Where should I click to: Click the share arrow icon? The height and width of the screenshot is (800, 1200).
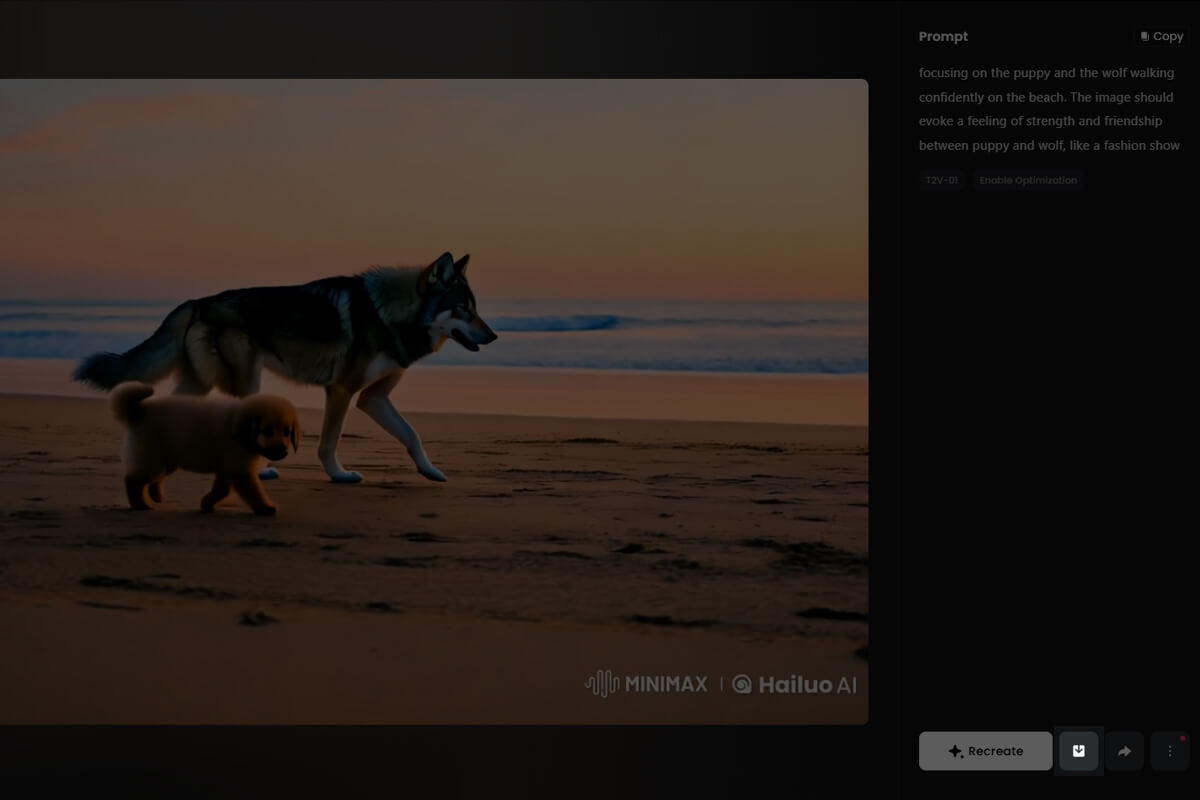[1124, 751]
